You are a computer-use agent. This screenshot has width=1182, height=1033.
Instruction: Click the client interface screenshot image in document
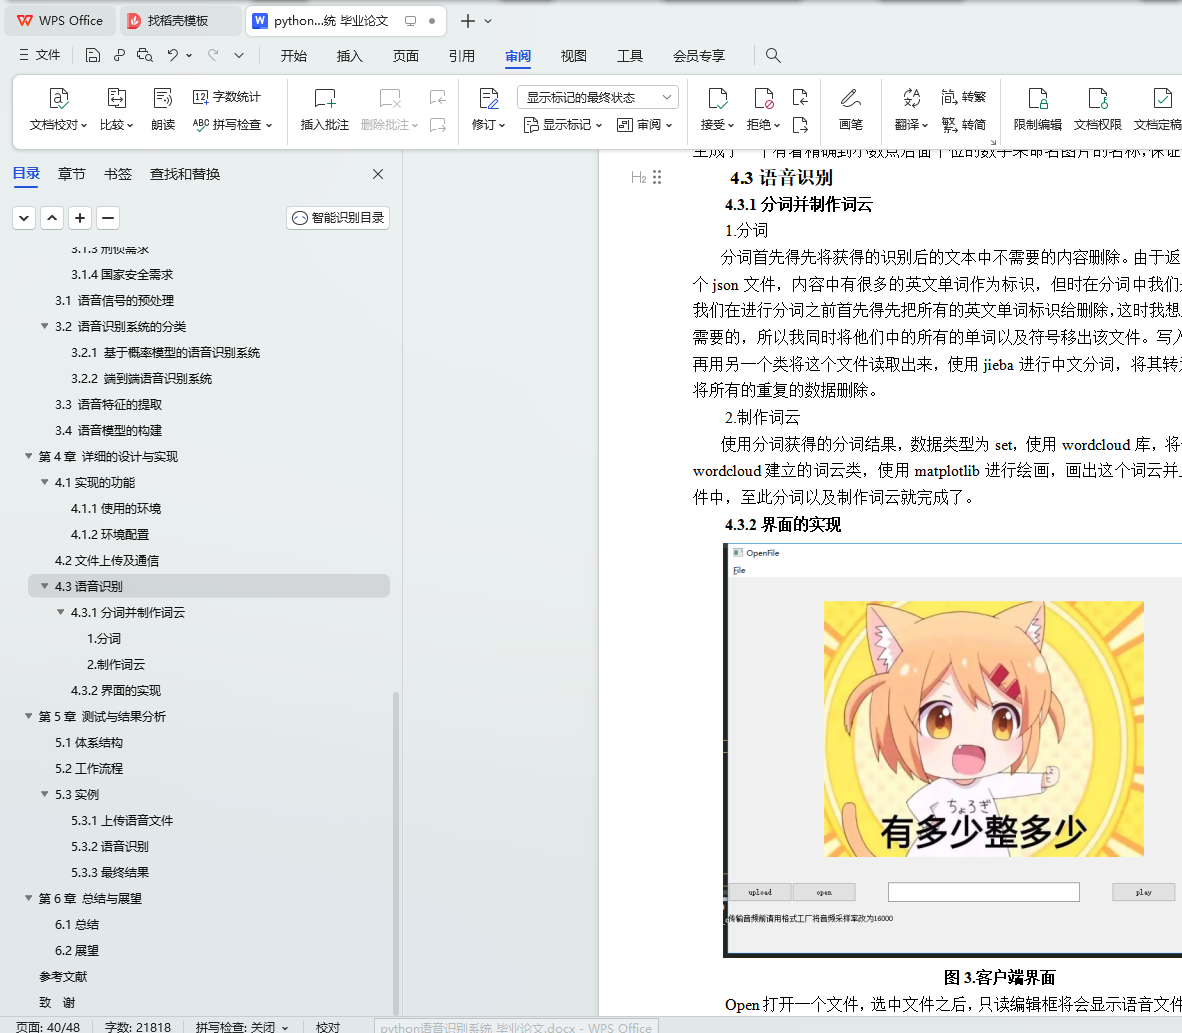tap(952, 750)
